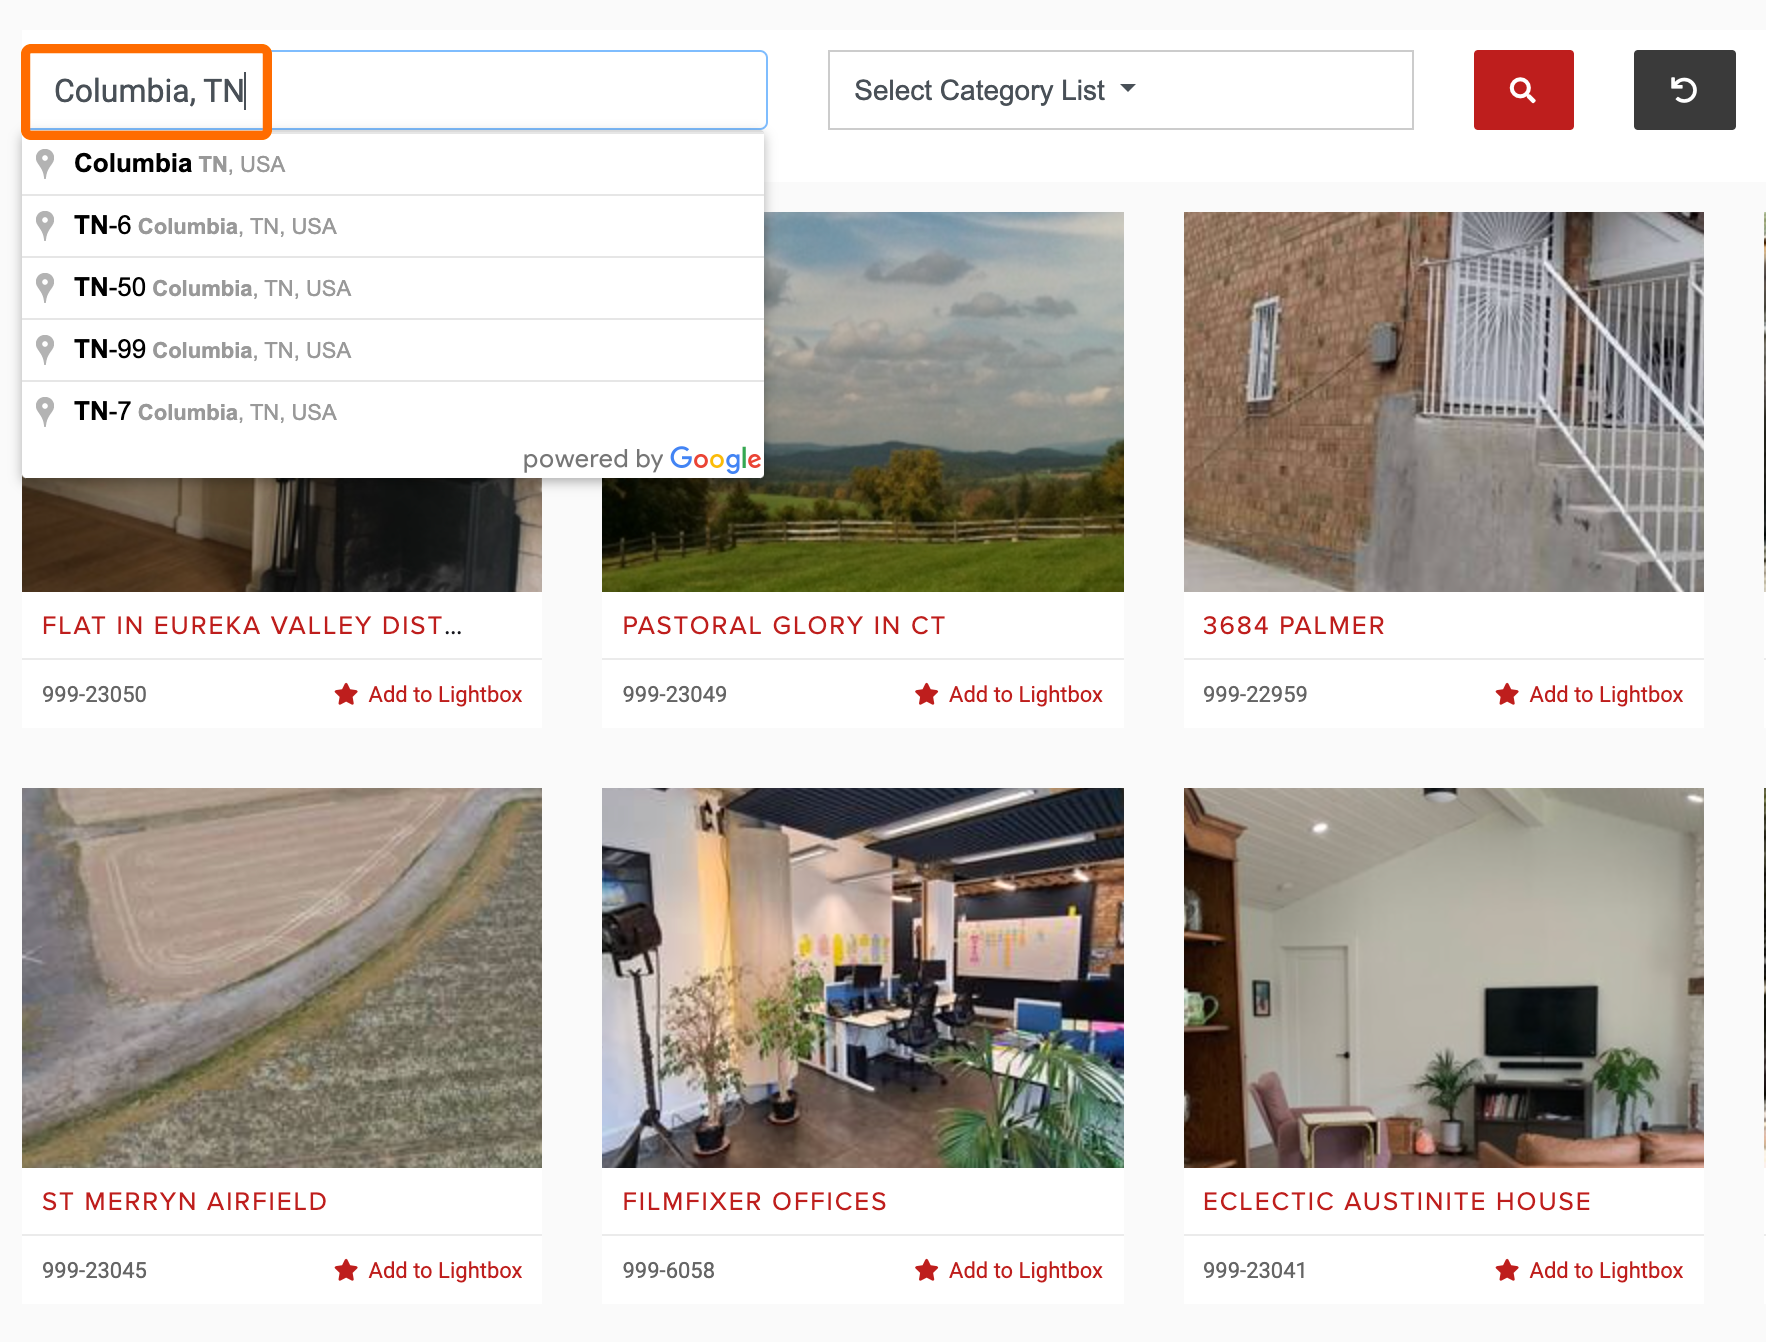Open the Filmfixer Offices listing title

click(755, 1201)
